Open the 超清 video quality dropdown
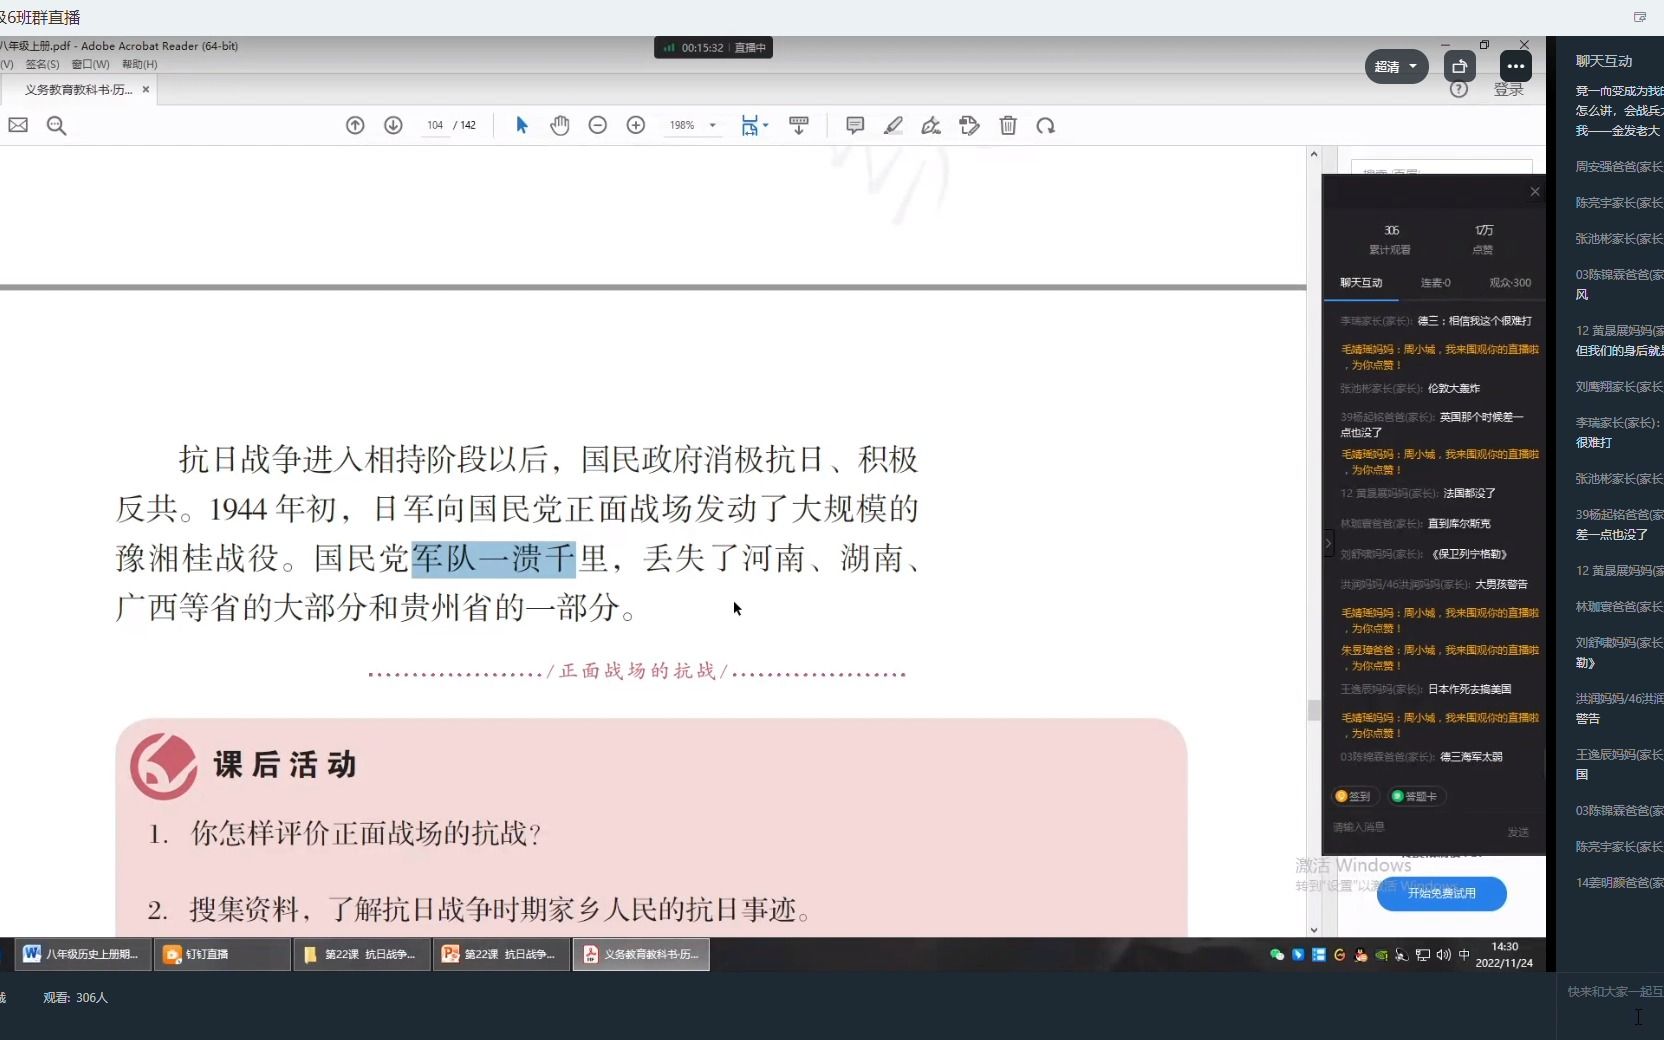 pyautogui.click(x=1396, y=66)
